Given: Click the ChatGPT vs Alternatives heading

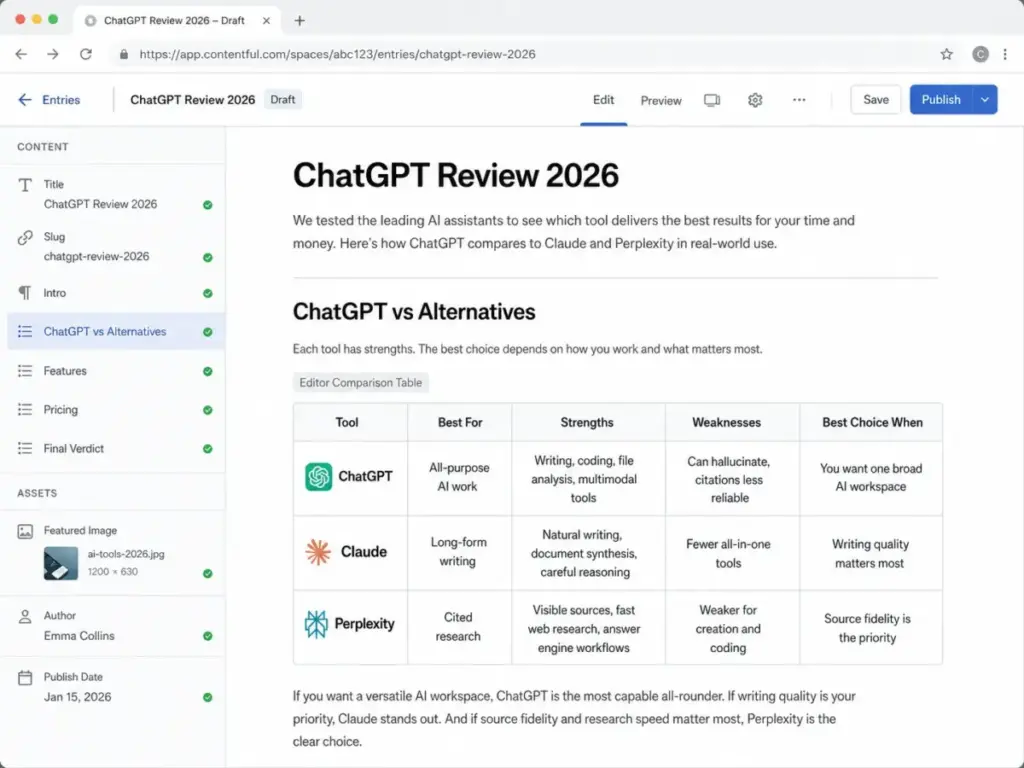Looking at the screenshot, I should tap(414, 312).
